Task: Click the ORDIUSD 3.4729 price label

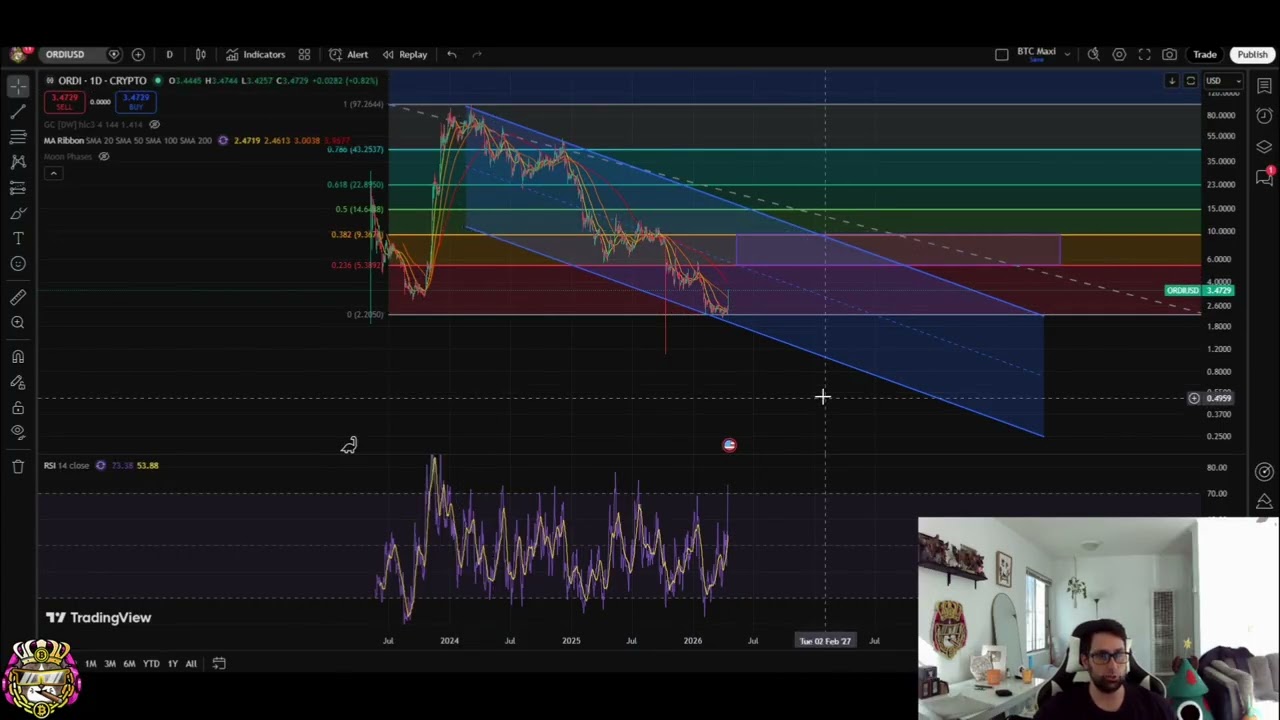Action: tap(1200, 290)
